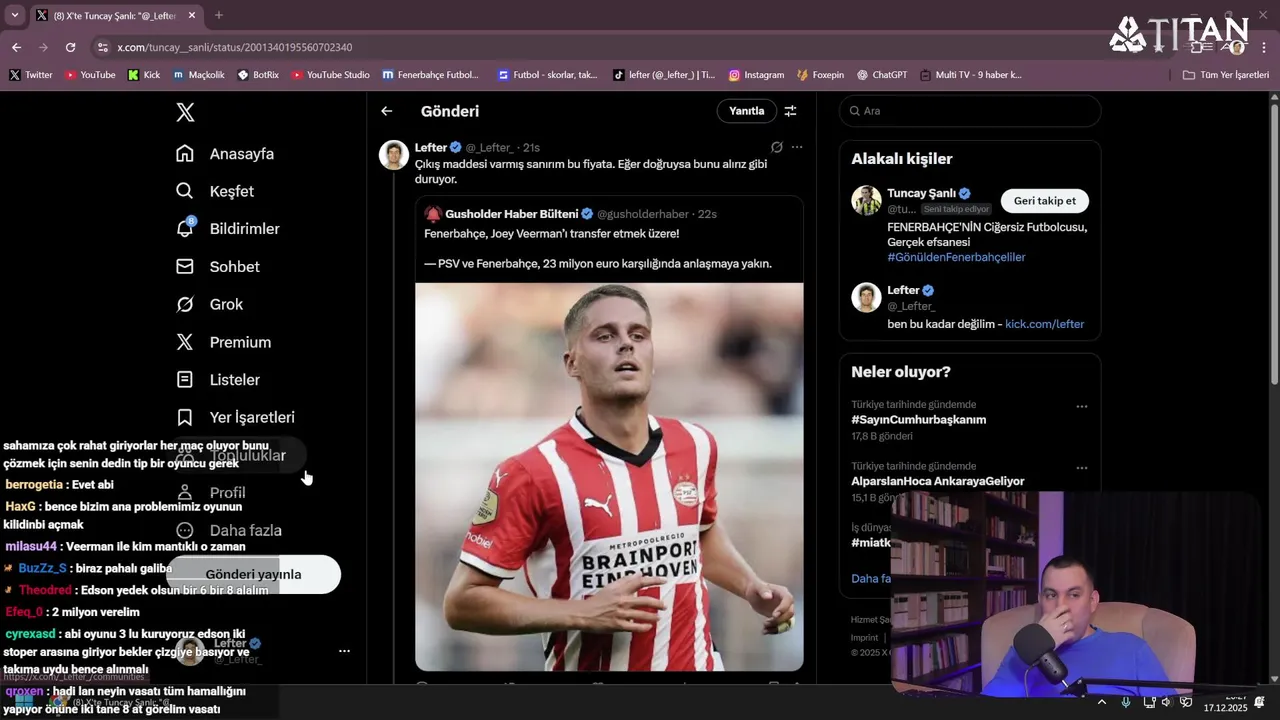
Task: Open Twitter bookmark
Action: pos(30,75)
